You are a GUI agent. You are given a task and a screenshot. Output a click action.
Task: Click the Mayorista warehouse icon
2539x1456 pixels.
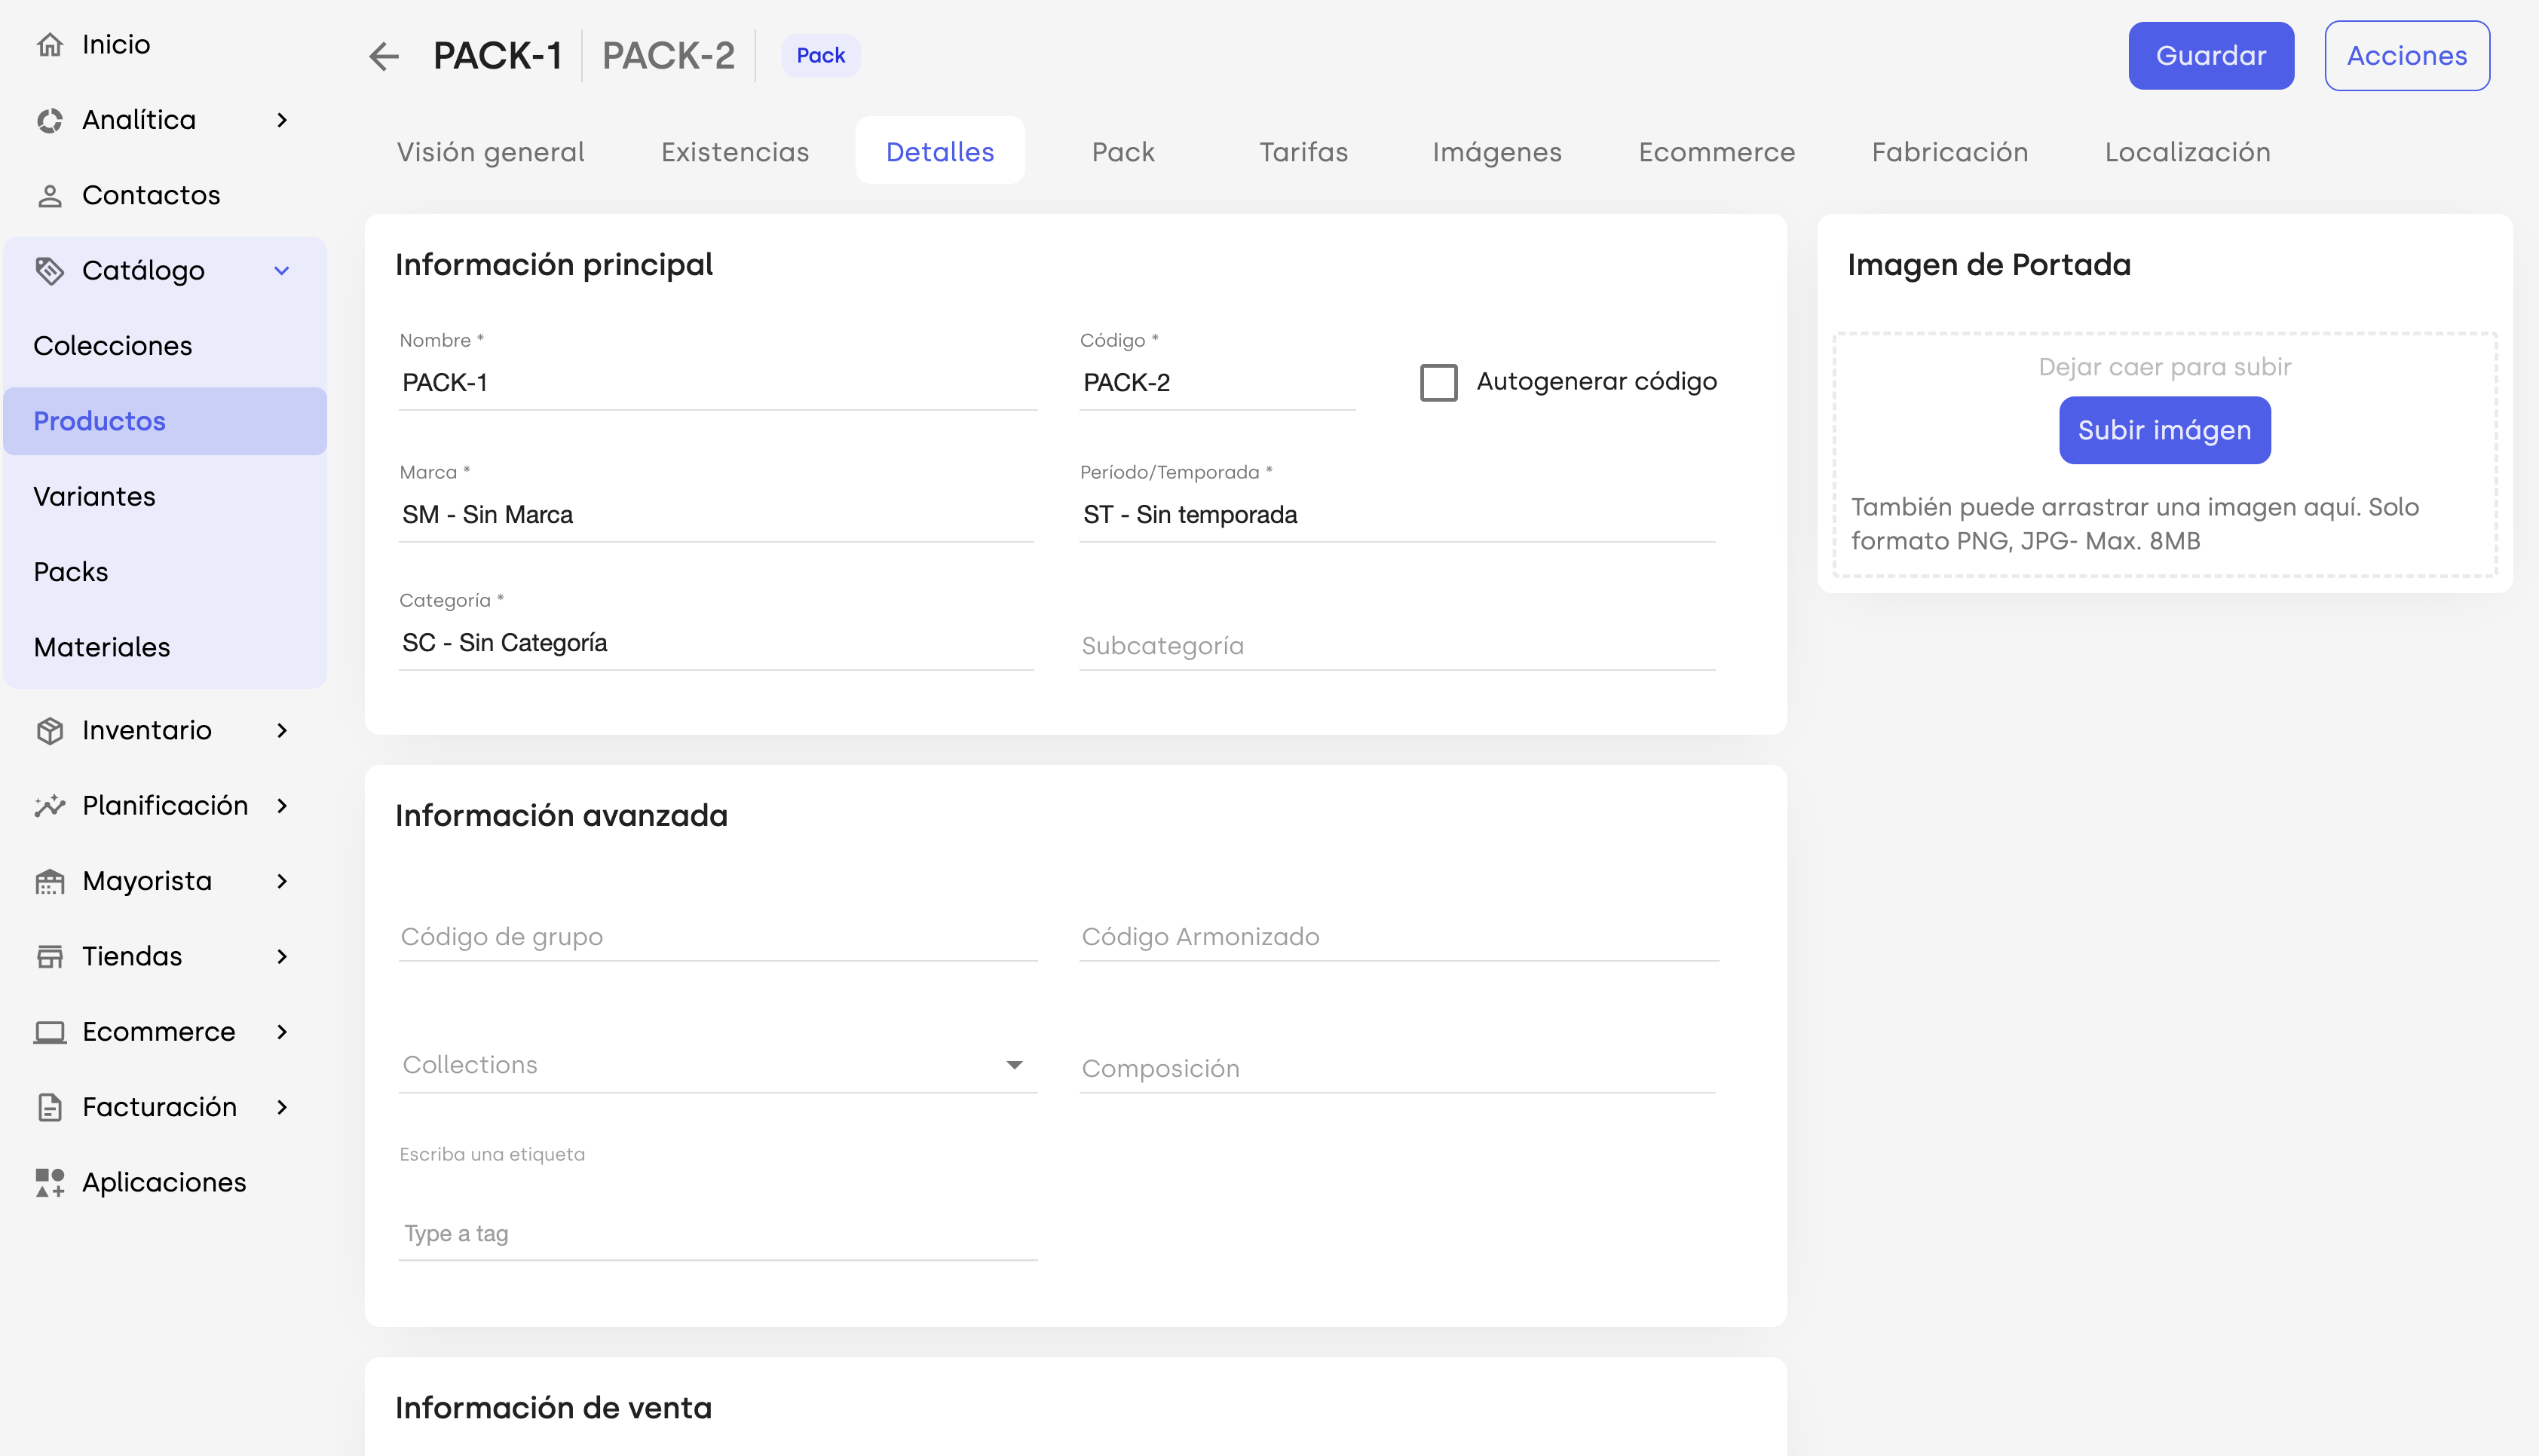click(x=50, y=881)
